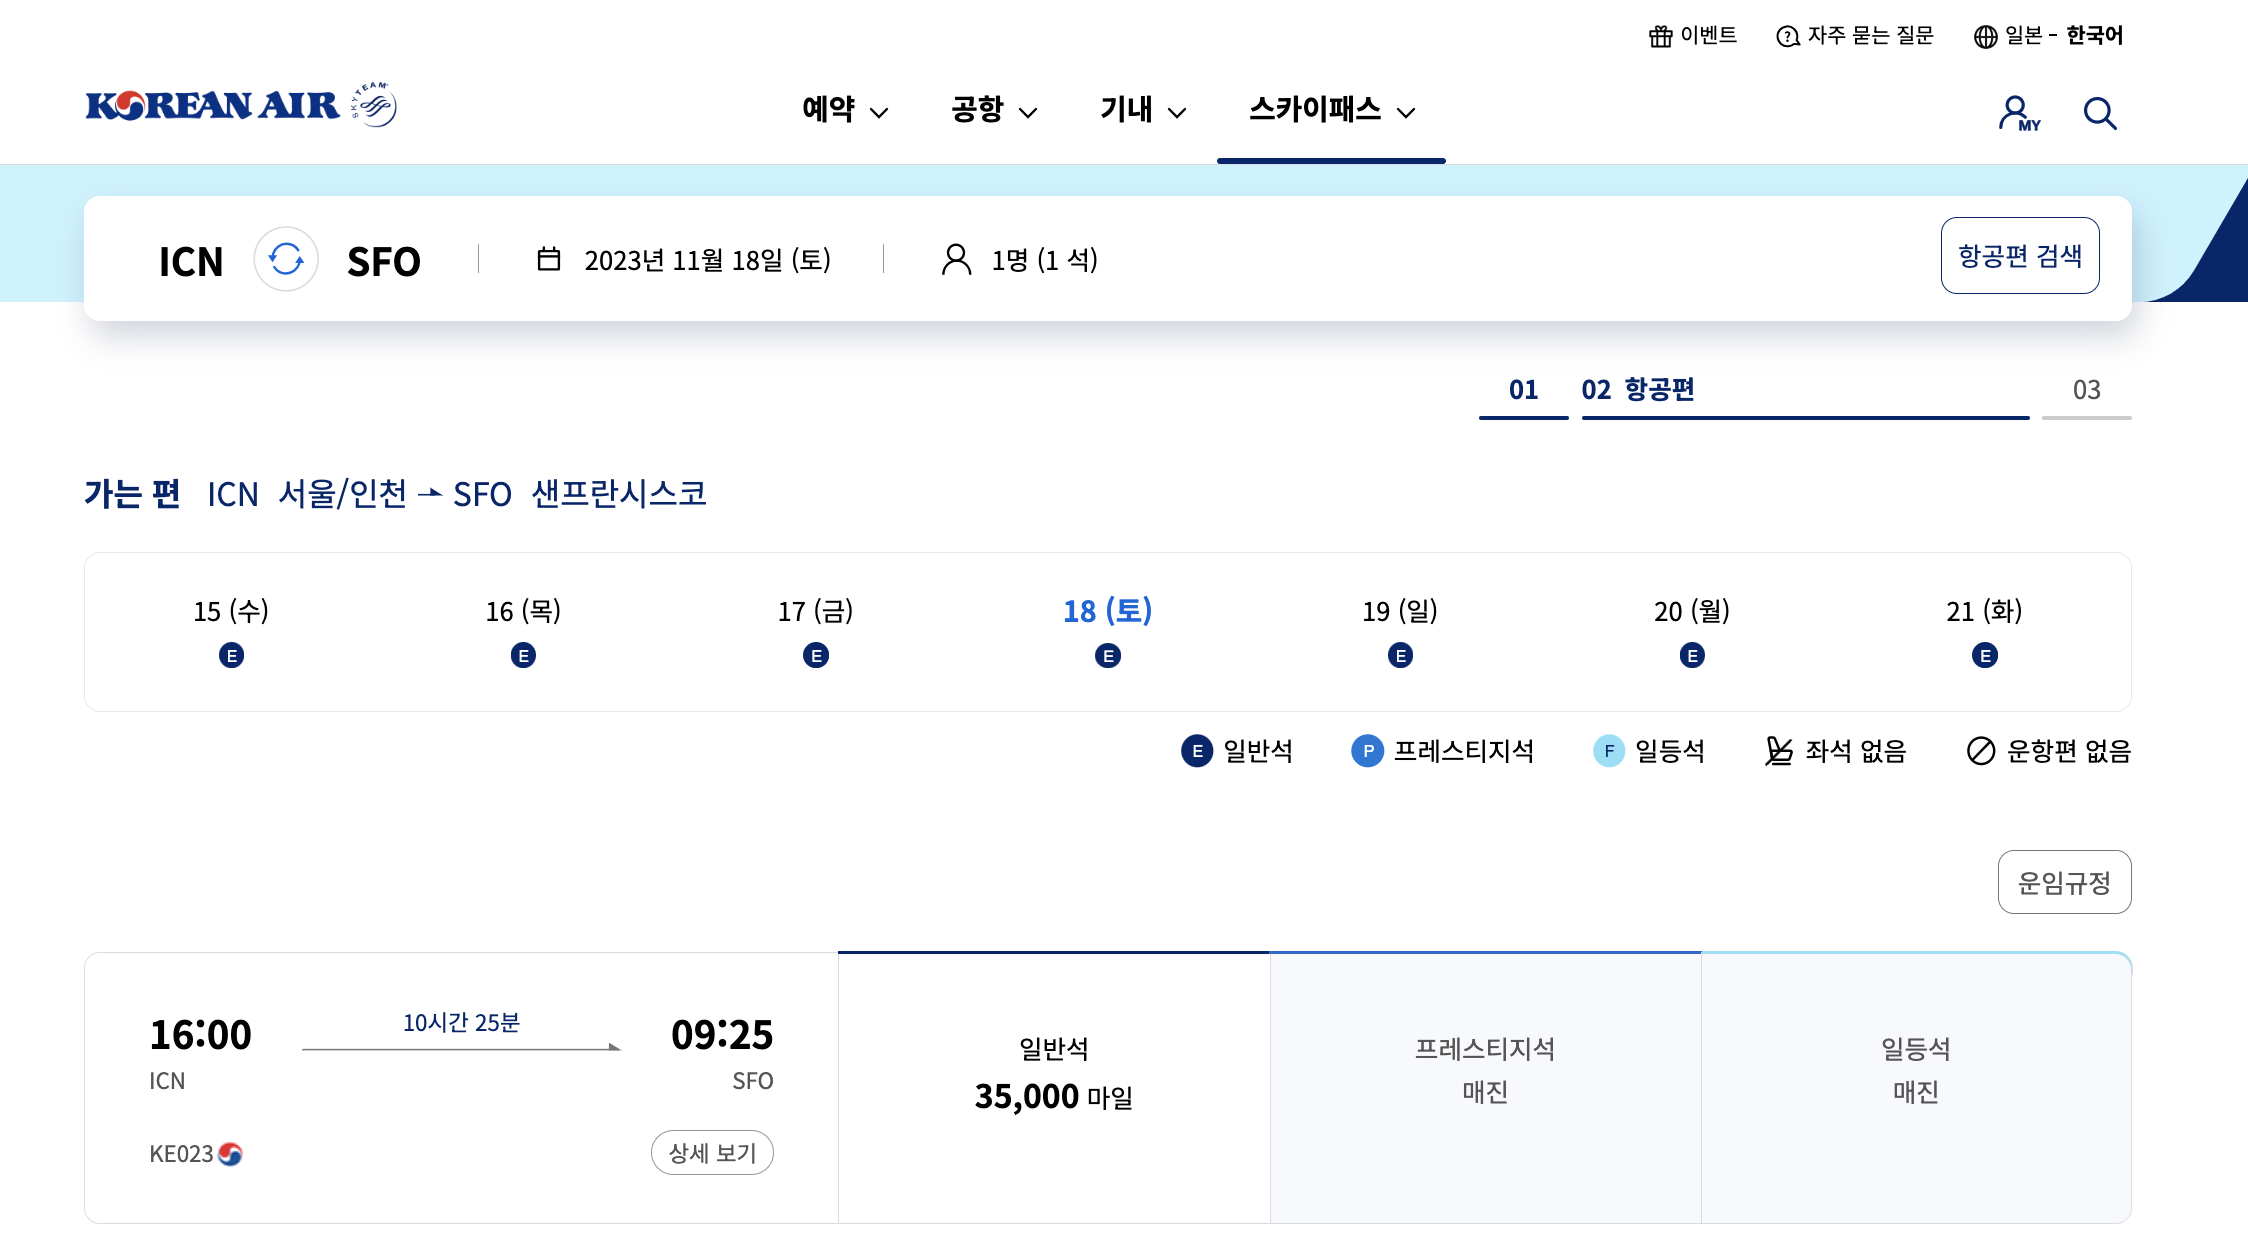Change the SFO arrival airport
2248x1248 pixels.
pyautogui.click(x=384, y=261)
